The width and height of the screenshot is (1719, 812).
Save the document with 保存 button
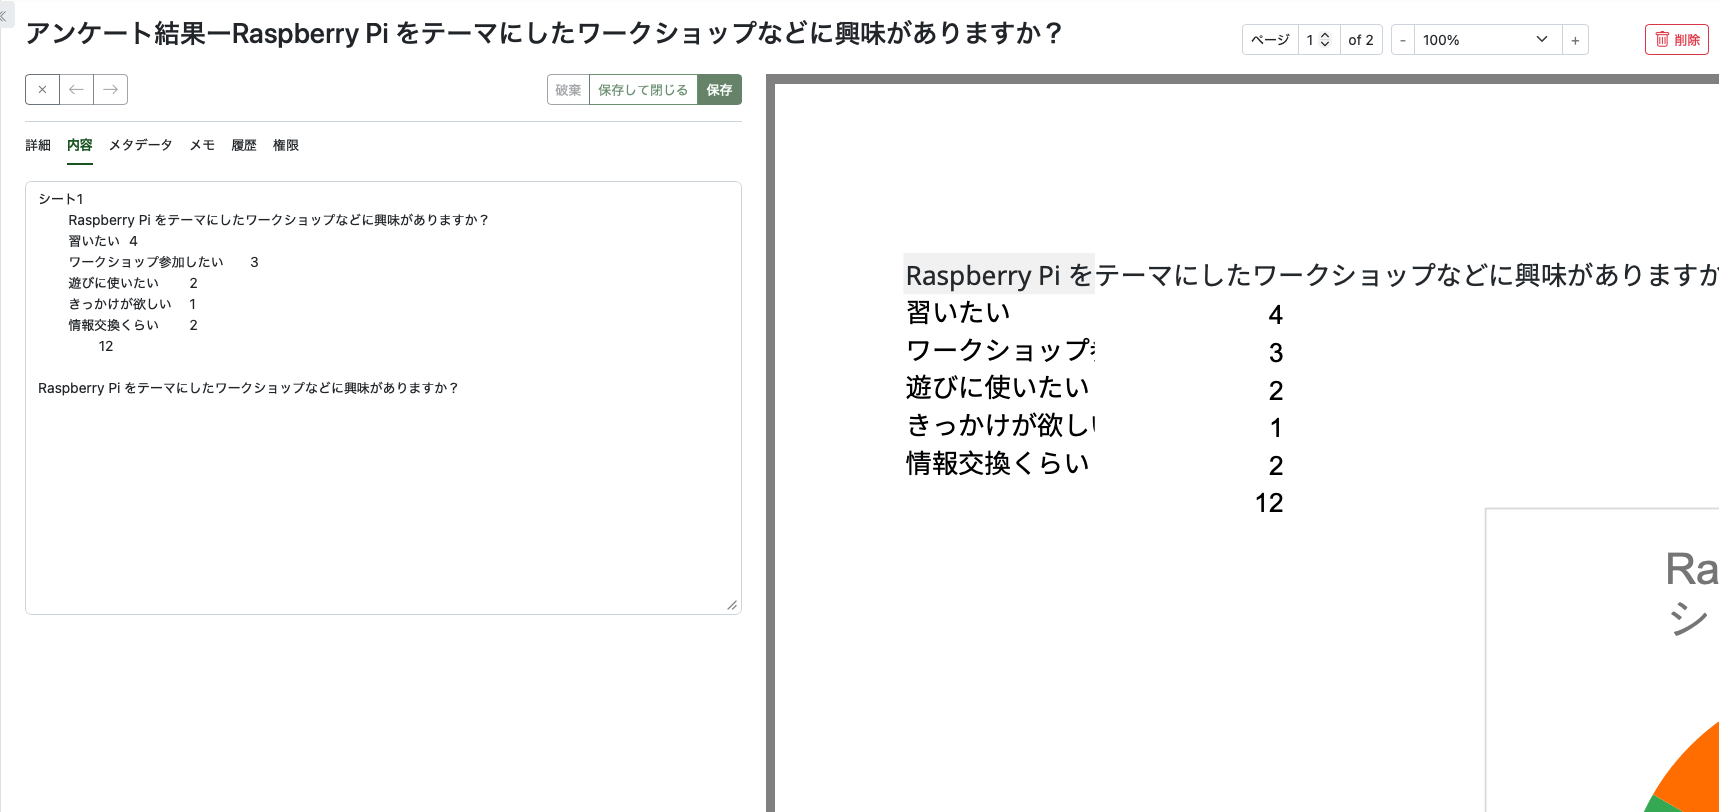pyautogui.click(x=720, y=90)
